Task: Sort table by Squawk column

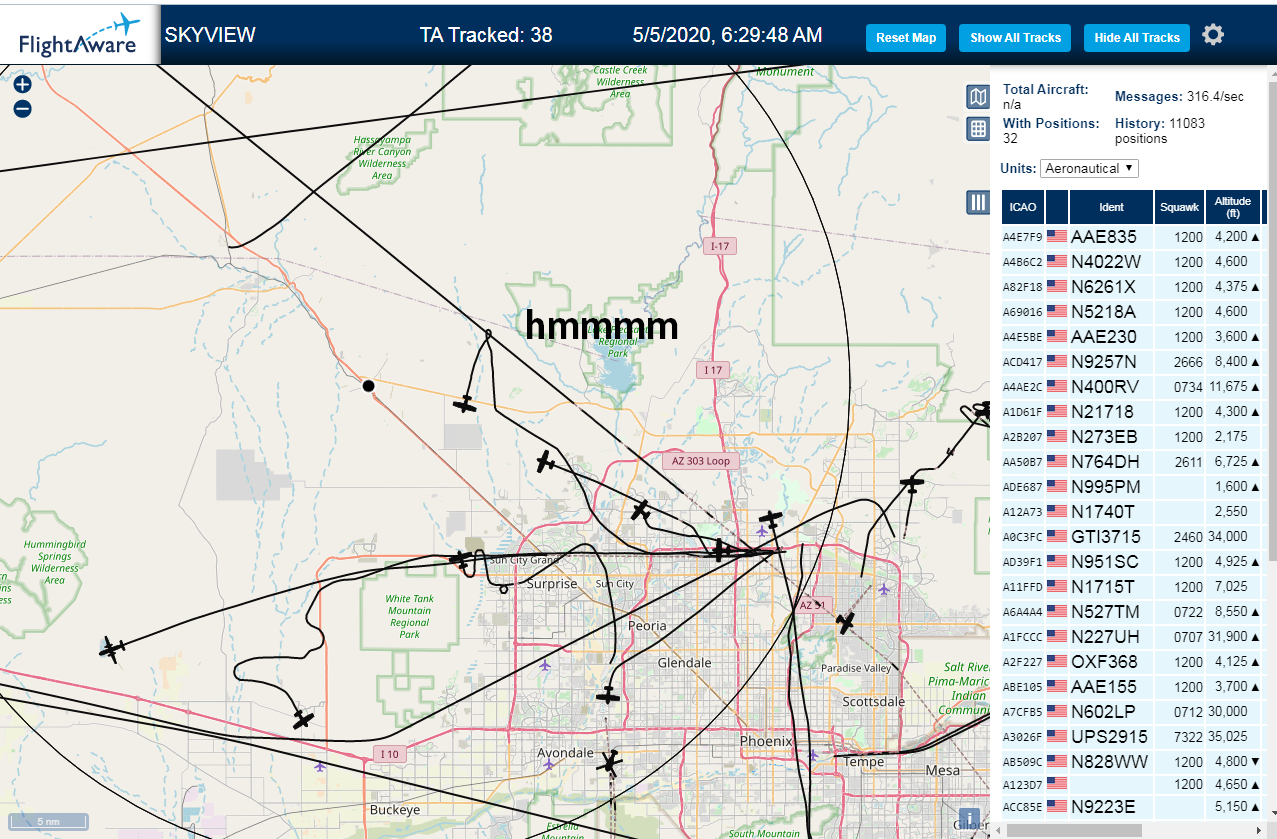Action: click(x=1179, y=207)
